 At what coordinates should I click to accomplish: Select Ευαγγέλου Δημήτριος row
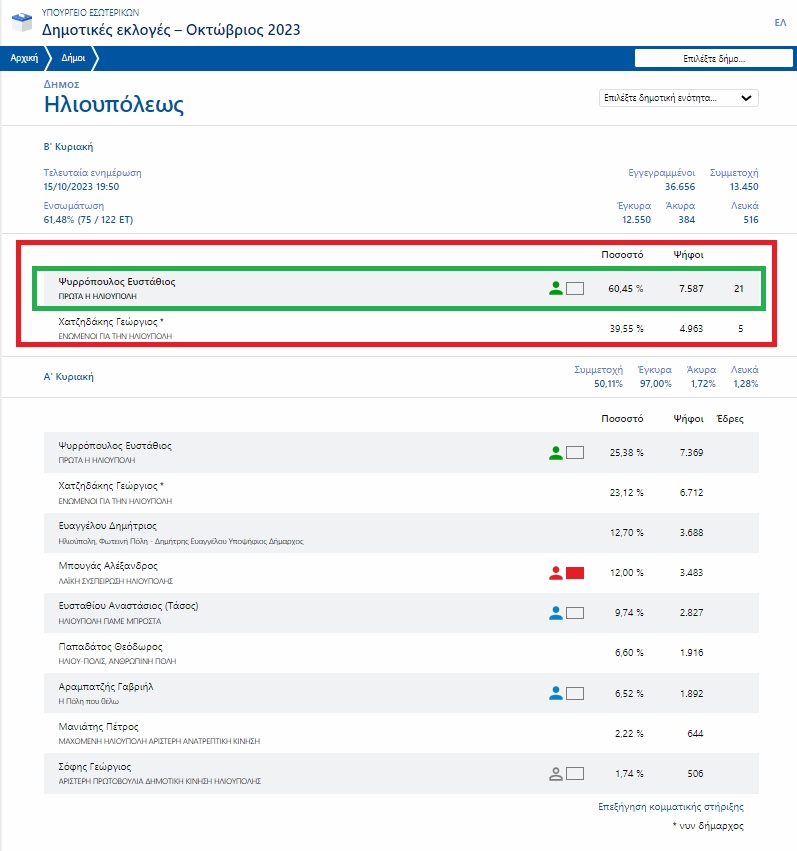(x=401, y=533)
